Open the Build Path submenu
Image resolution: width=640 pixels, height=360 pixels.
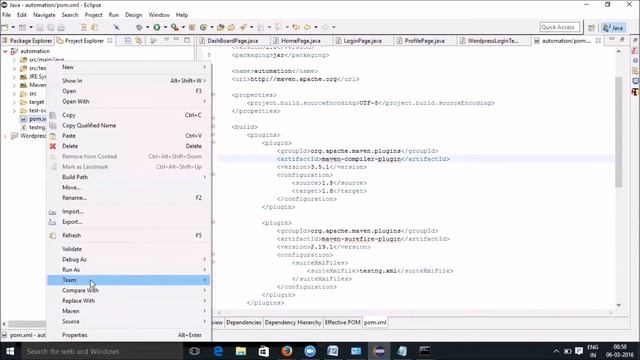[129, 177]
